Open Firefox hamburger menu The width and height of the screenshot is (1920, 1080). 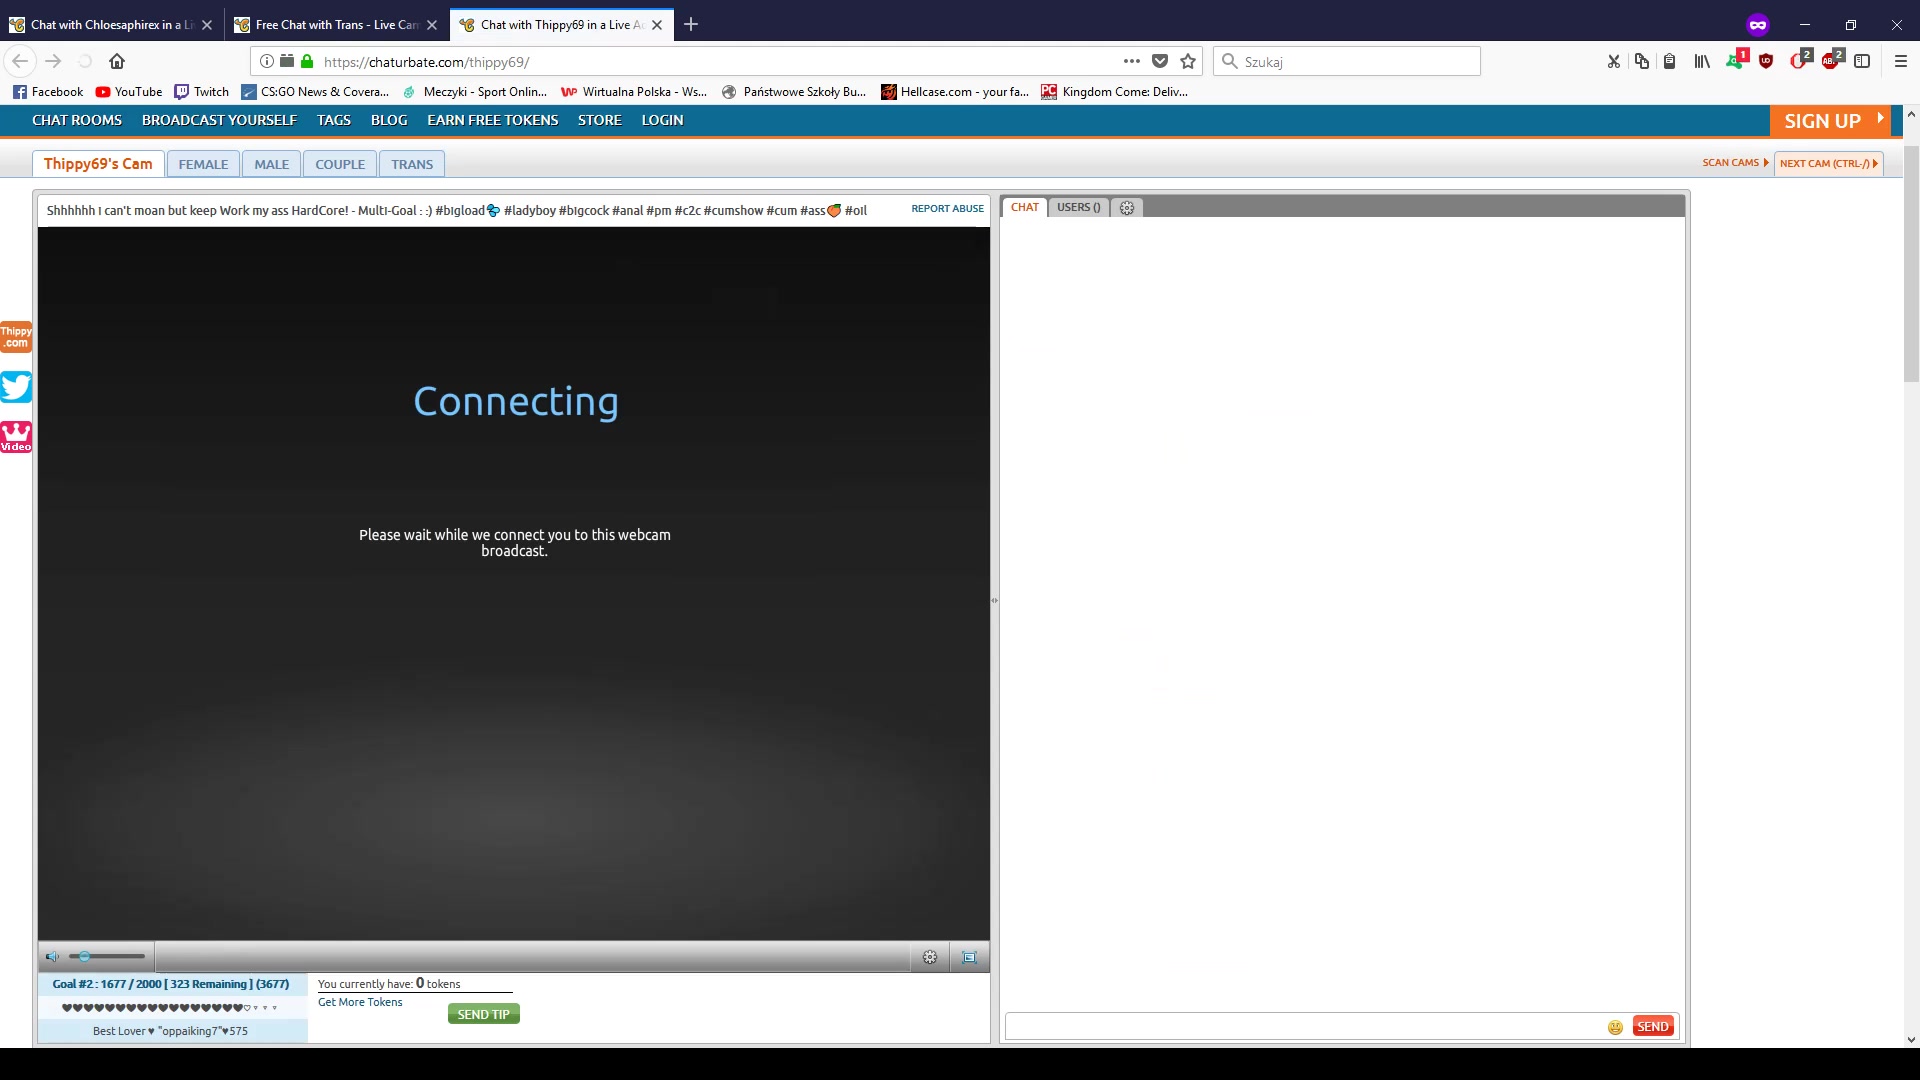1901,62
